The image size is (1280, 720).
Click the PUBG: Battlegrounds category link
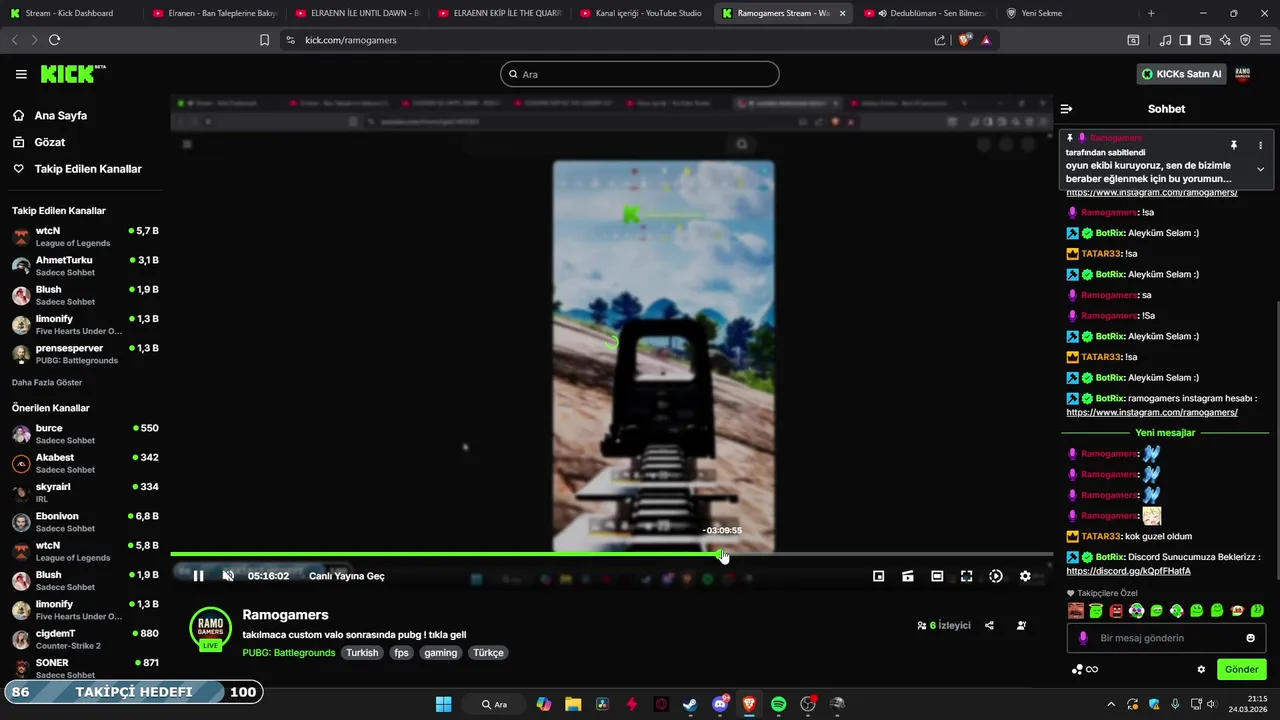[x=289, y=653]
